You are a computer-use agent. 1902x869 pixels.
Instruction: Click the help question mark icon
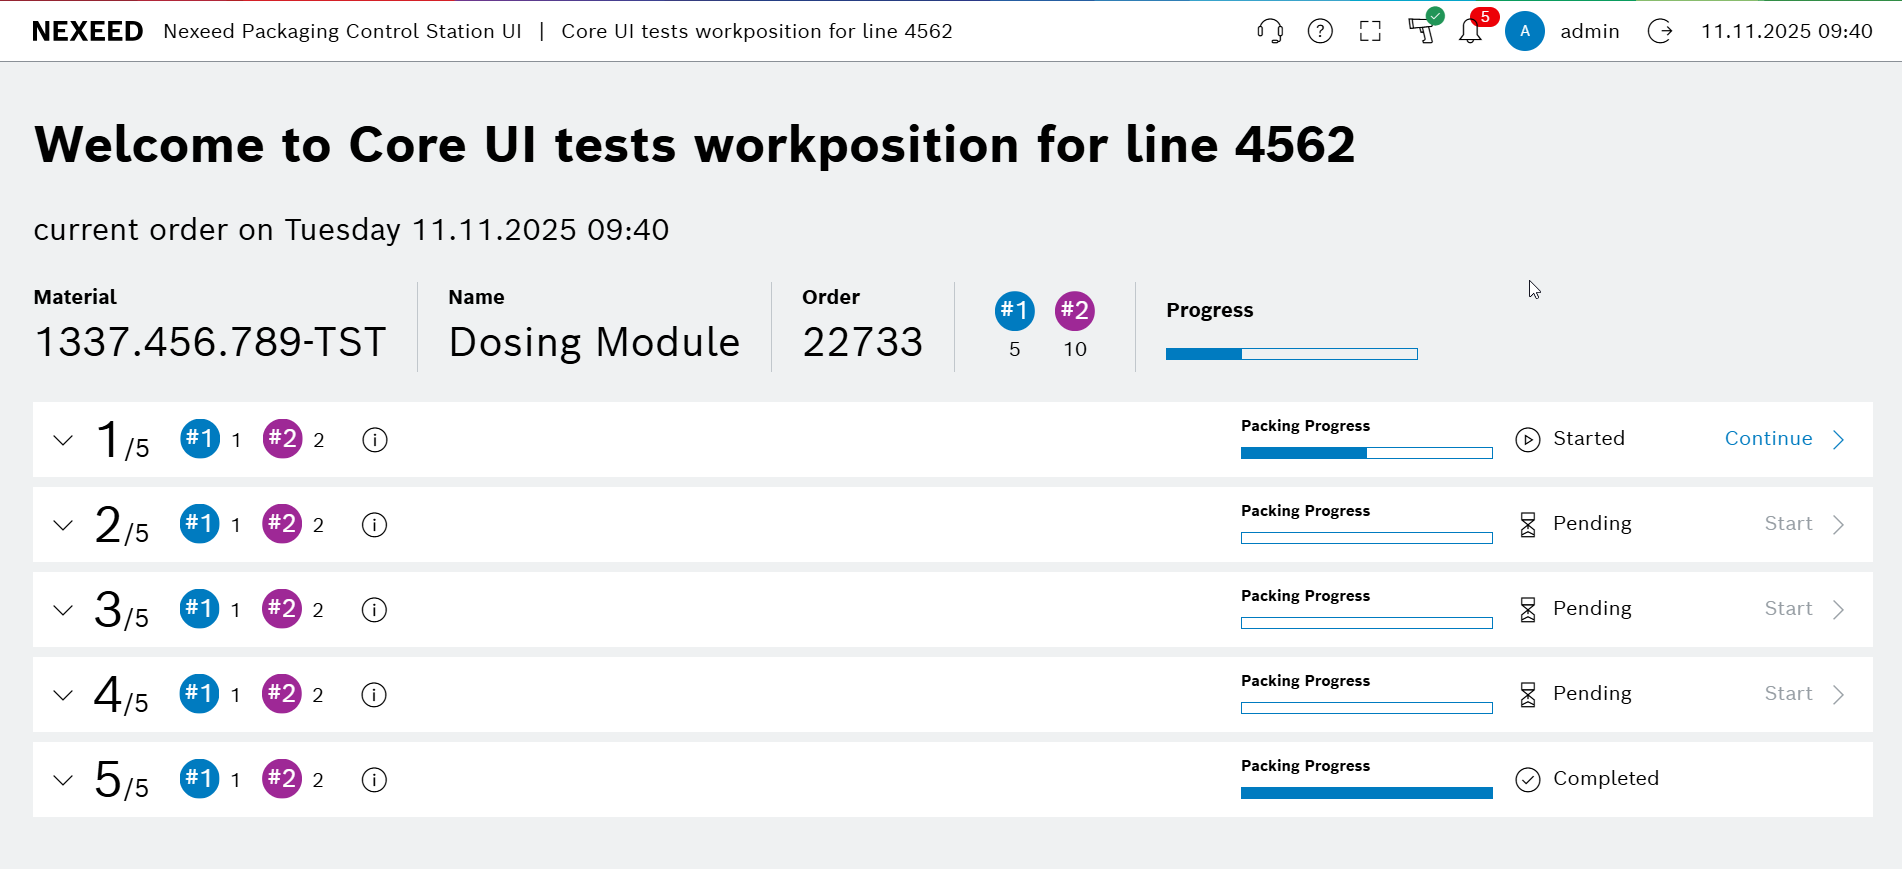(1320, 31)
